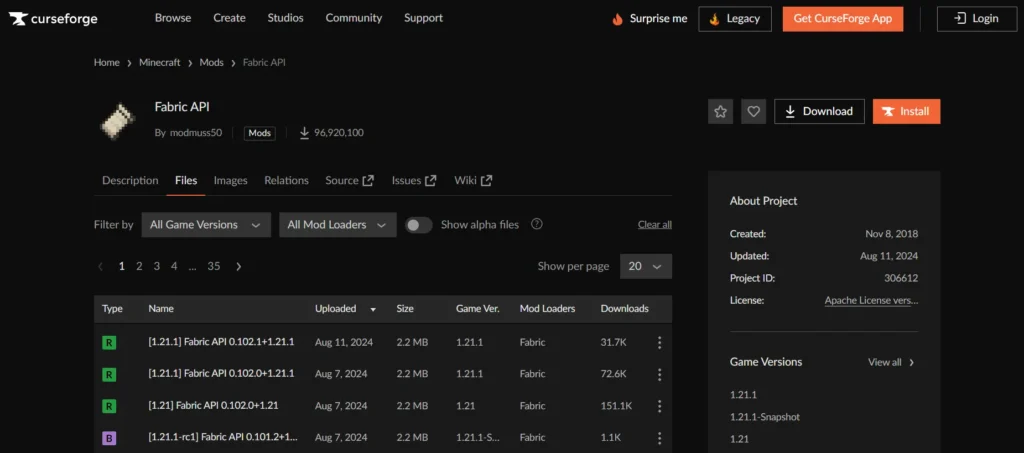Click the Mods category tag
This screenshot has height=453, width=1024.
259,133
